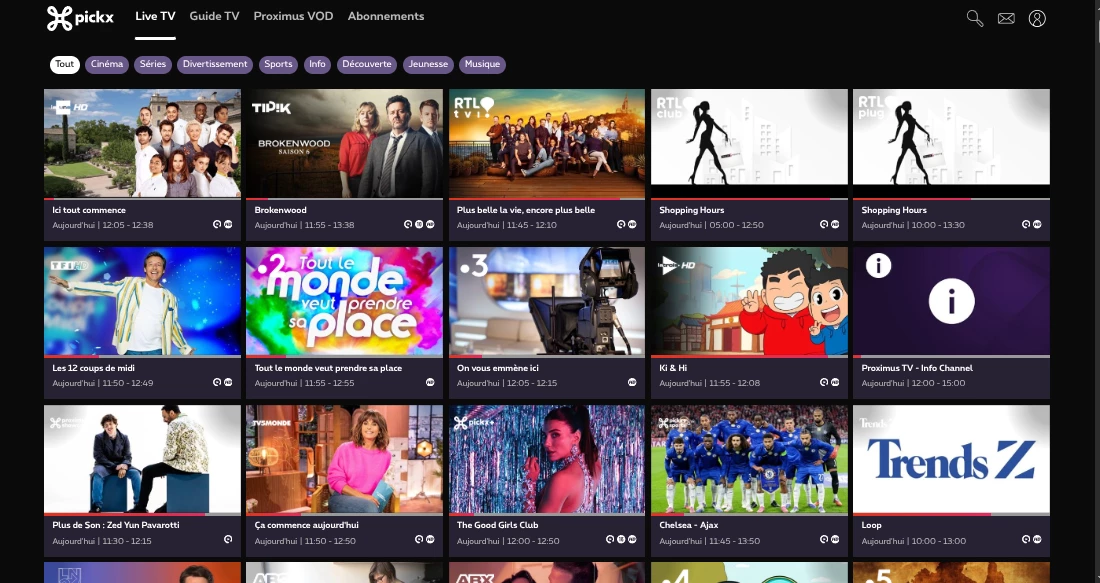Click rightmost round badge on Loop card
Image resolution: width=1100 pixels, height=583 pixels.
[1037, 540]
